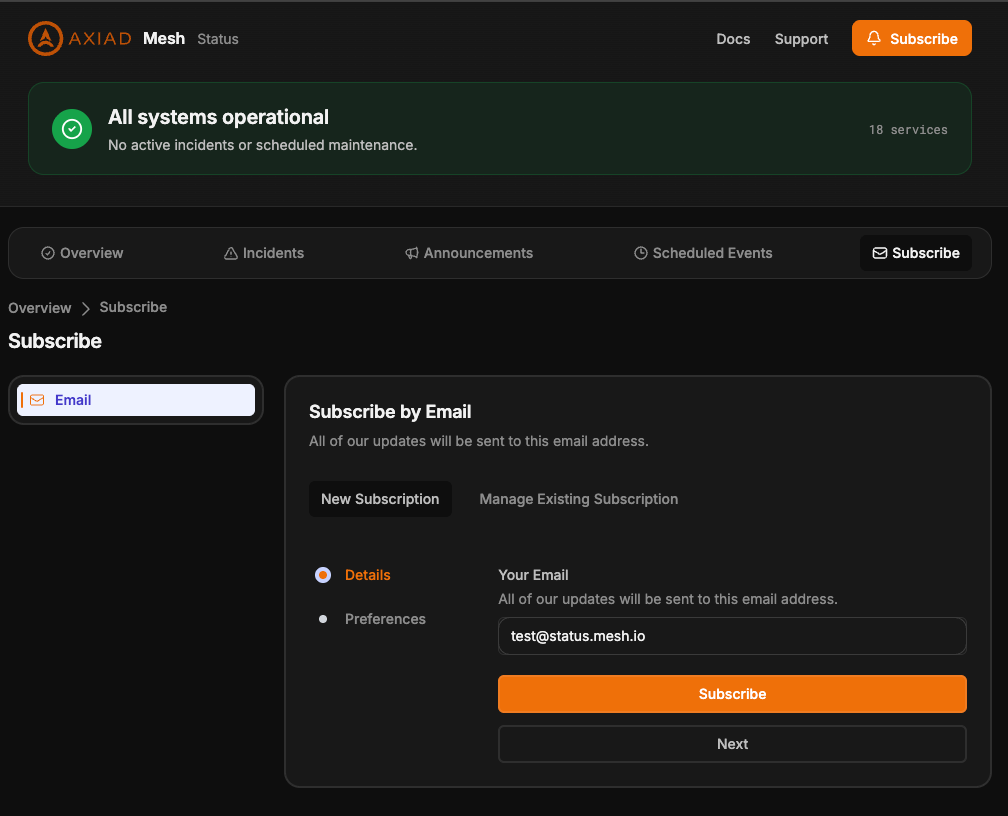Click the 'Mesh' product name
1008x816 pixels.
[164, 39]
